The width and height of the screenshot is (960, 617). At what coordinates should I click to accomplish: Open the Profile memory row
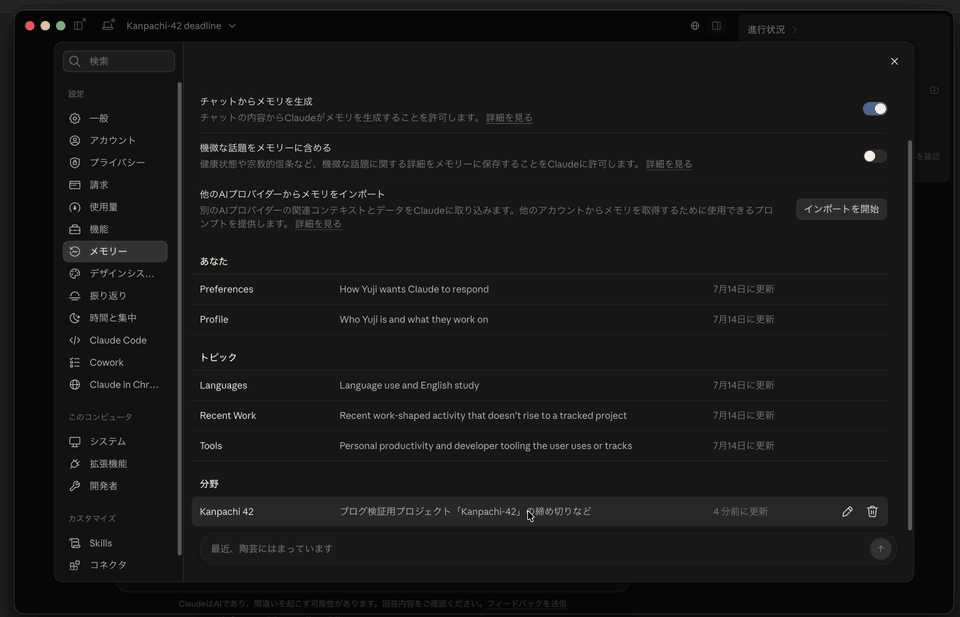pos(539,320)
